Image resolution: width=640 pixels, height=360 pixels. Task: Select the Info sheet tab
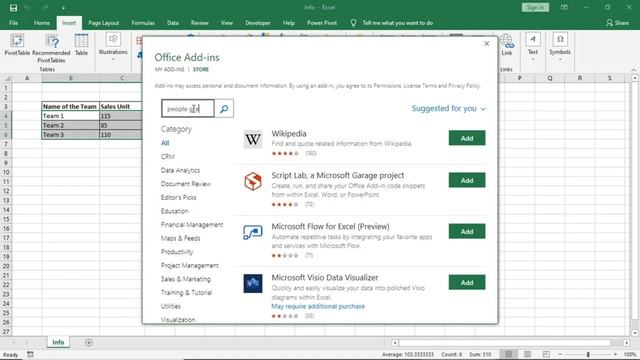tap(58, 342)
